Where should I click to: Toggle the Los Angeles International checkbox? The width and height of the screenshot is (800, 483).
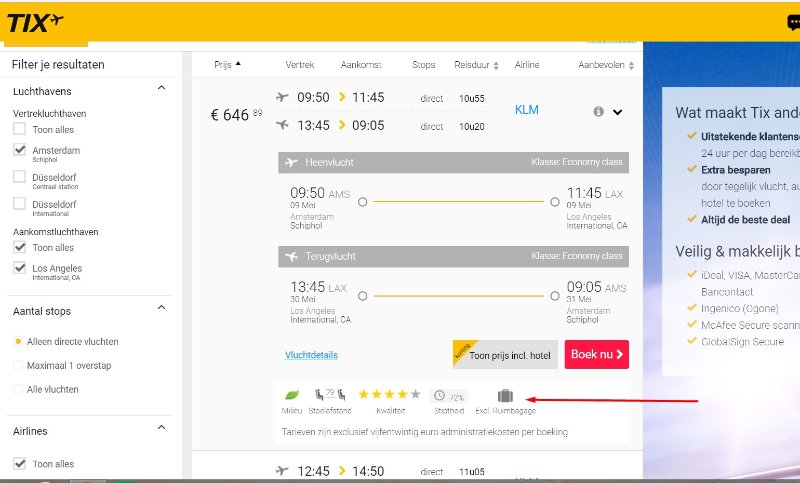[x=19, y=268]
